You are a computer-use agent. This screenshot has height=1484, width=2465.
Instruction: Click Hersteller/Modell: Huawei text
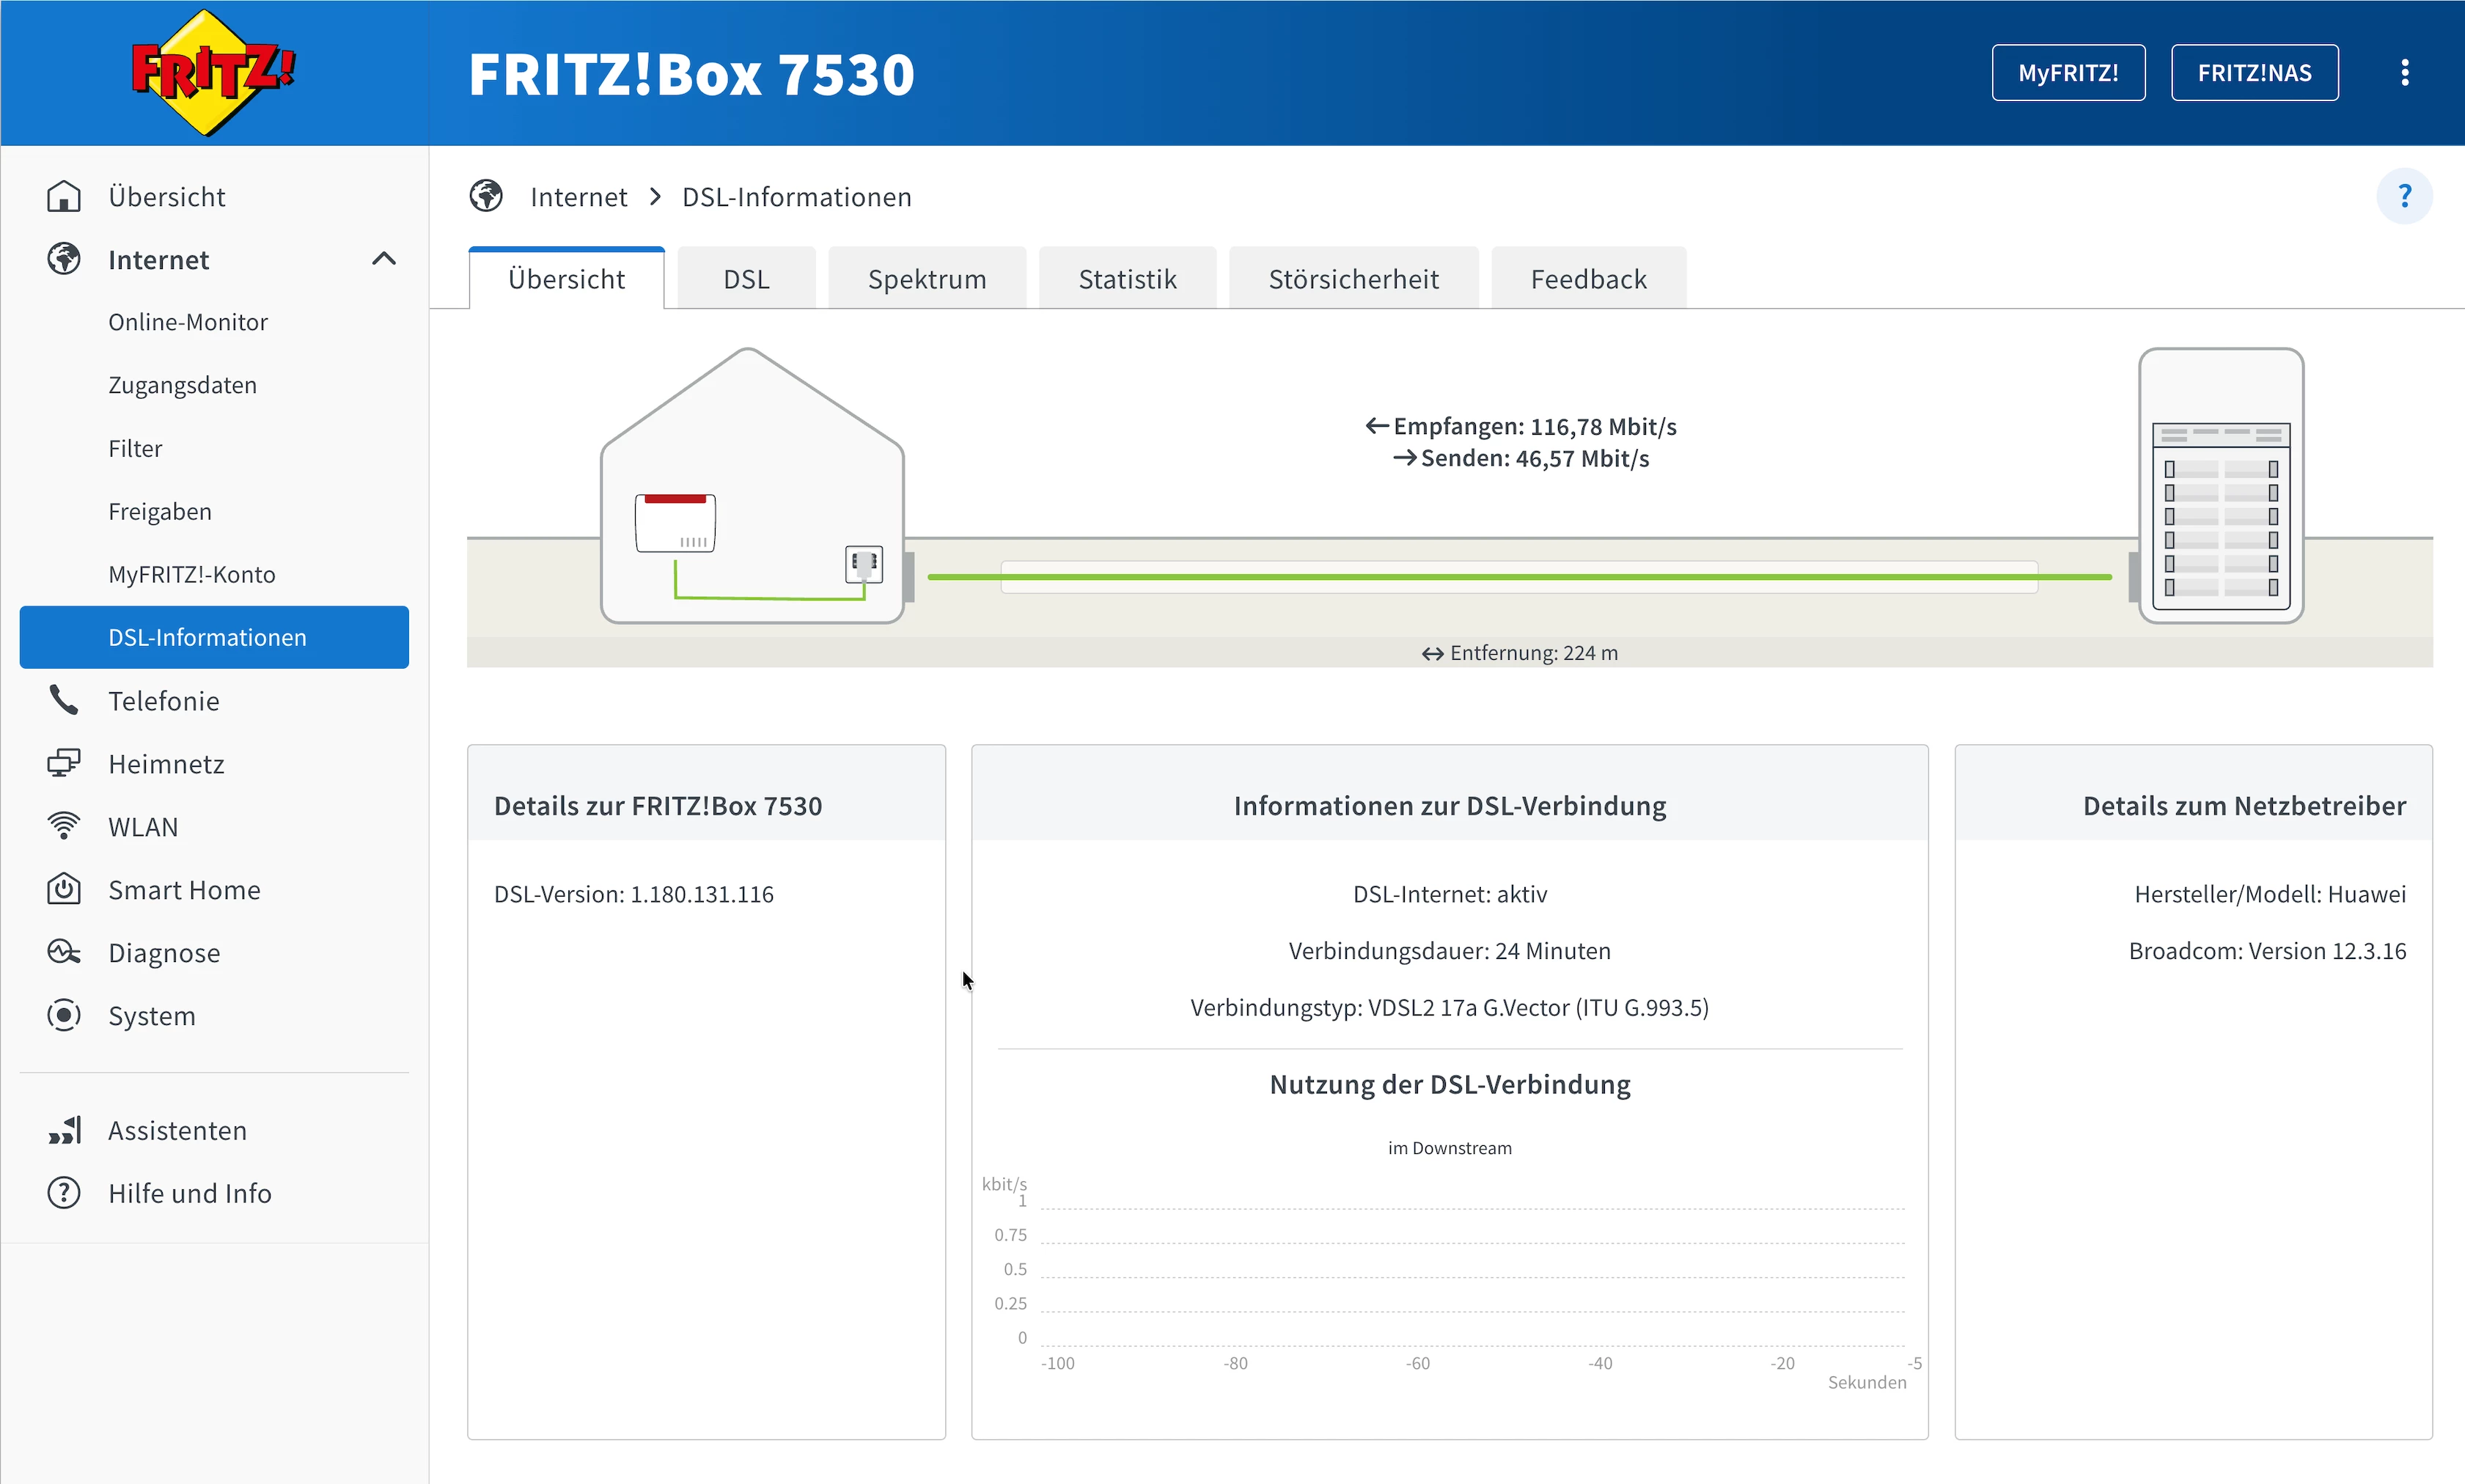tap(2270, 894)
